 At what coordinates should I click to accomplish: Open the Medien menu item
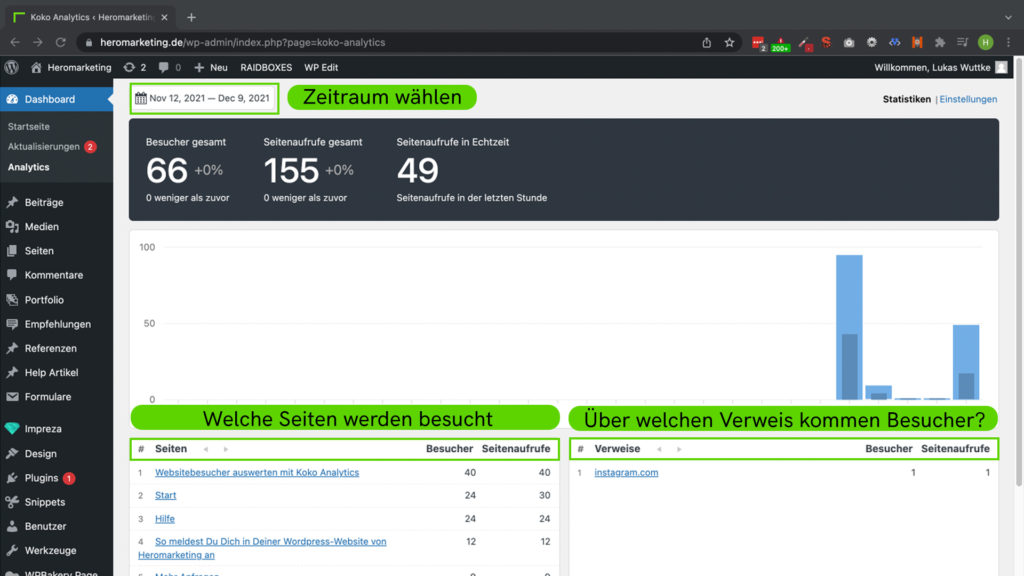pos(41,227)
